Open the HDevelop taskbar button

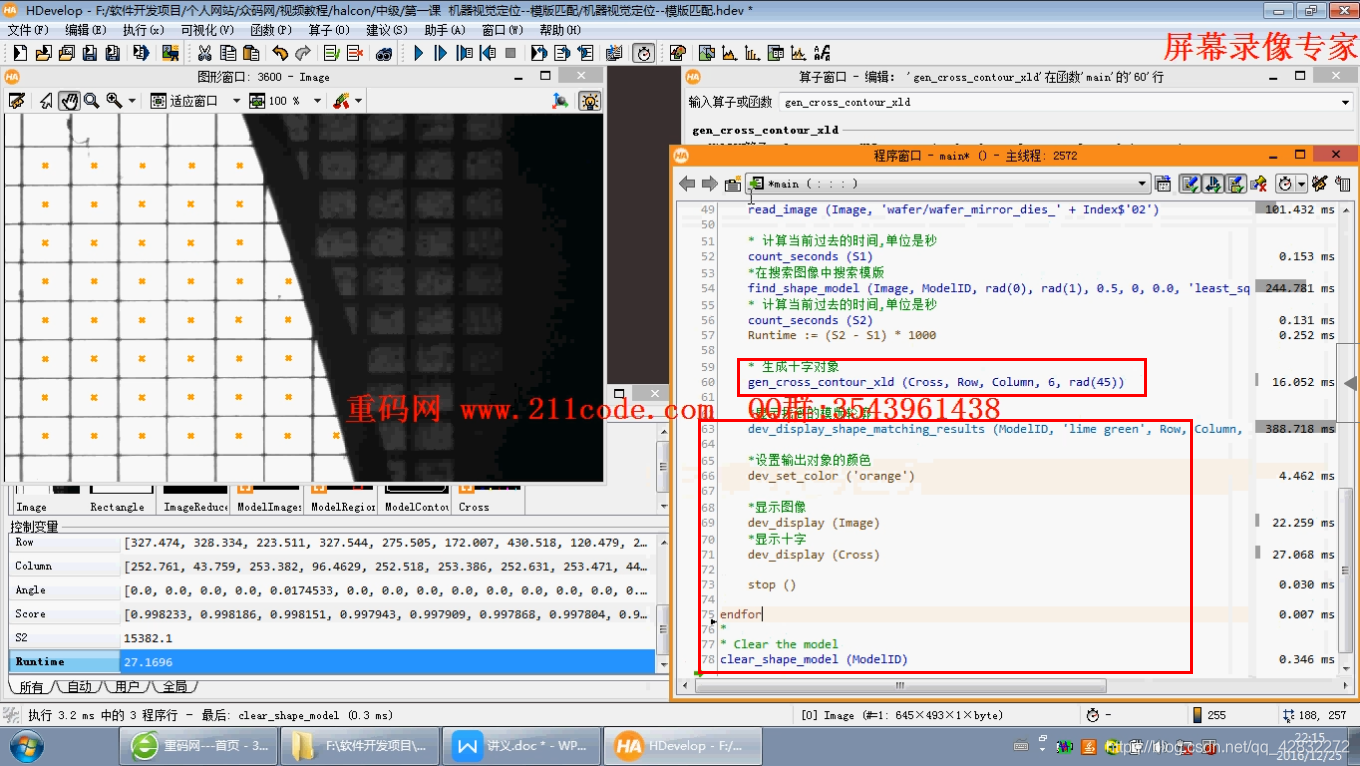point(685,746)
